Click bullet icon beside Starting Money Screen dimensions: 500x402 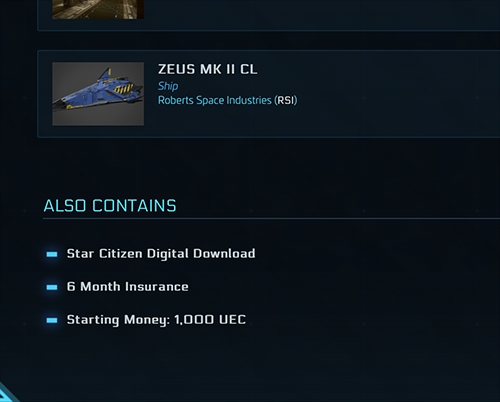pyautogui.click(x=52, y=320)
